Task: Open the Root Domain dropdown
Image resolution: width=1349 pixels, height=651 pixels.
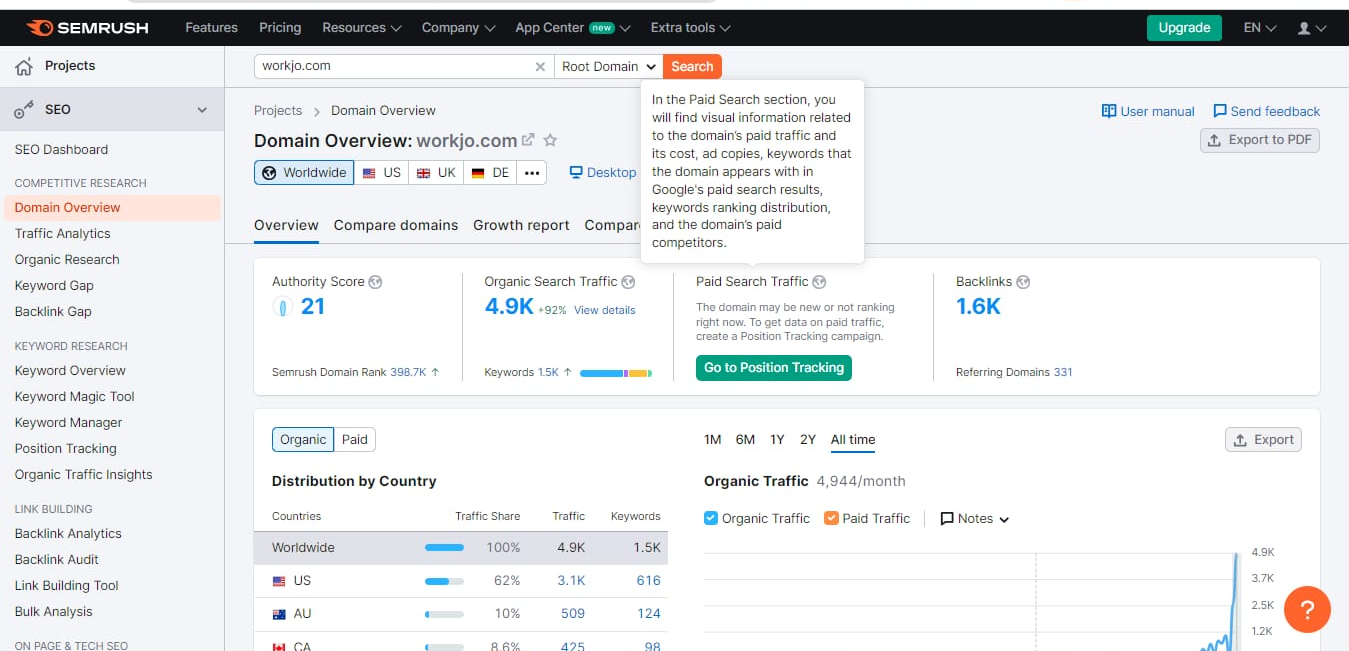Action: (609, 67)
